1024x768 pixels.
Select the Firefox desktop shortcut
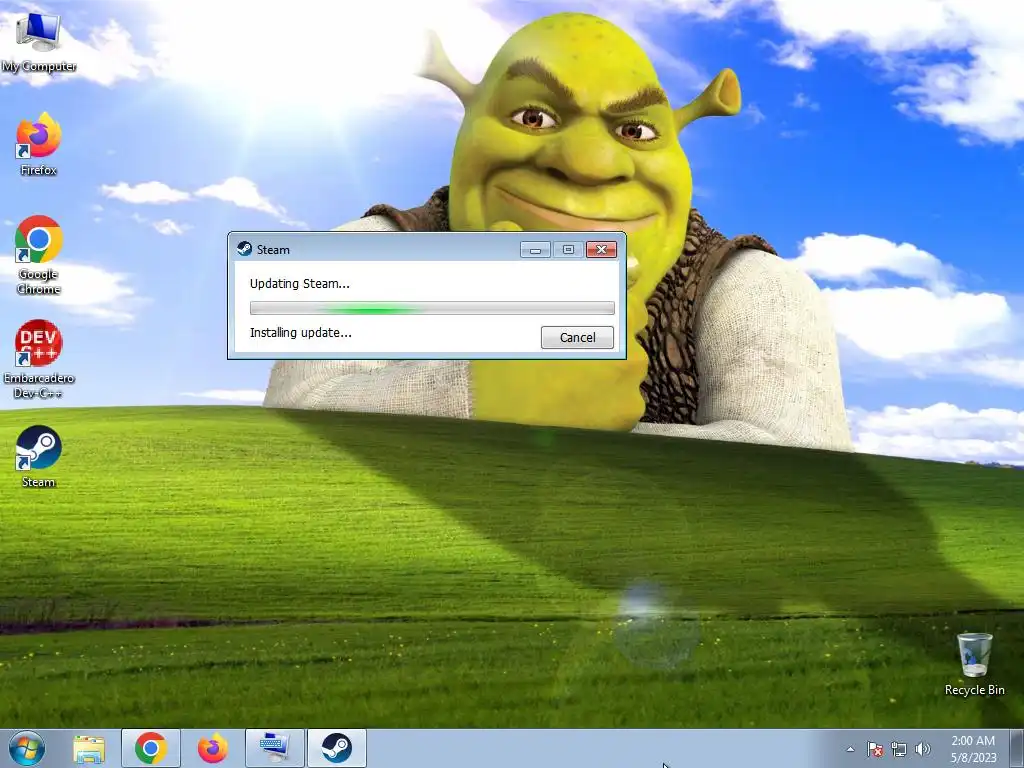tap(39, 144)
